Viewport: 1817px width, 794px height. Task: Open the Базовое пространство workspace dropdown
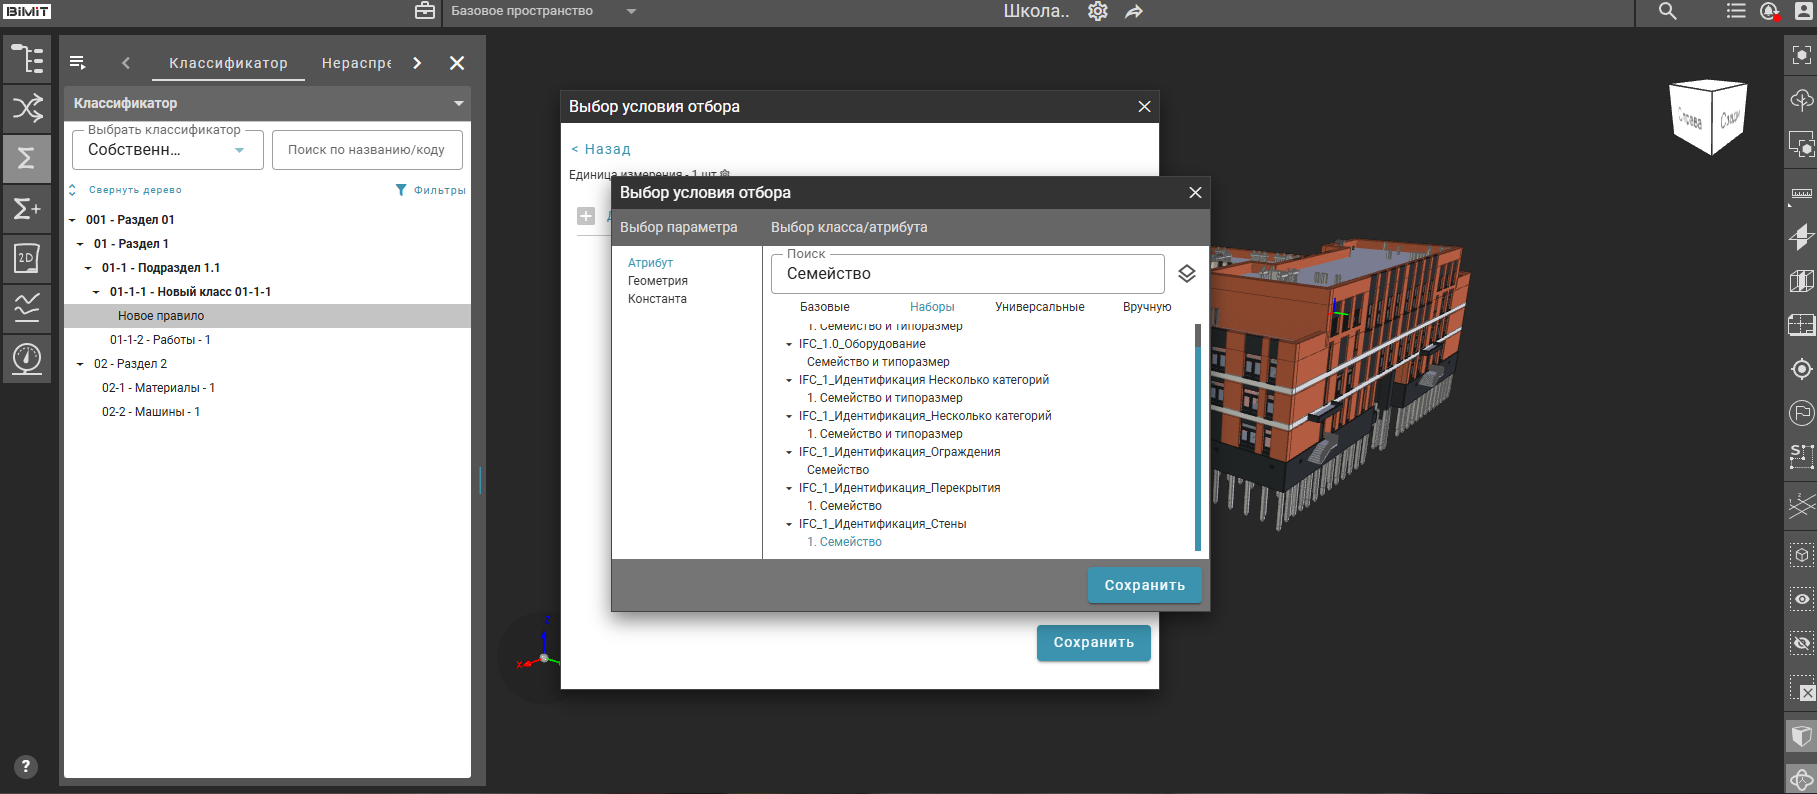click(x=631, y=12)
